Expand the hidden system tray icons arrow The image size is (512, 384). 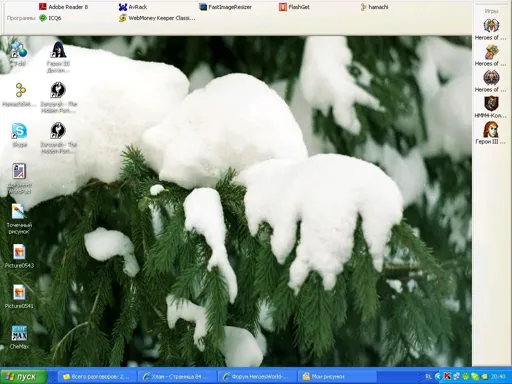438,377
